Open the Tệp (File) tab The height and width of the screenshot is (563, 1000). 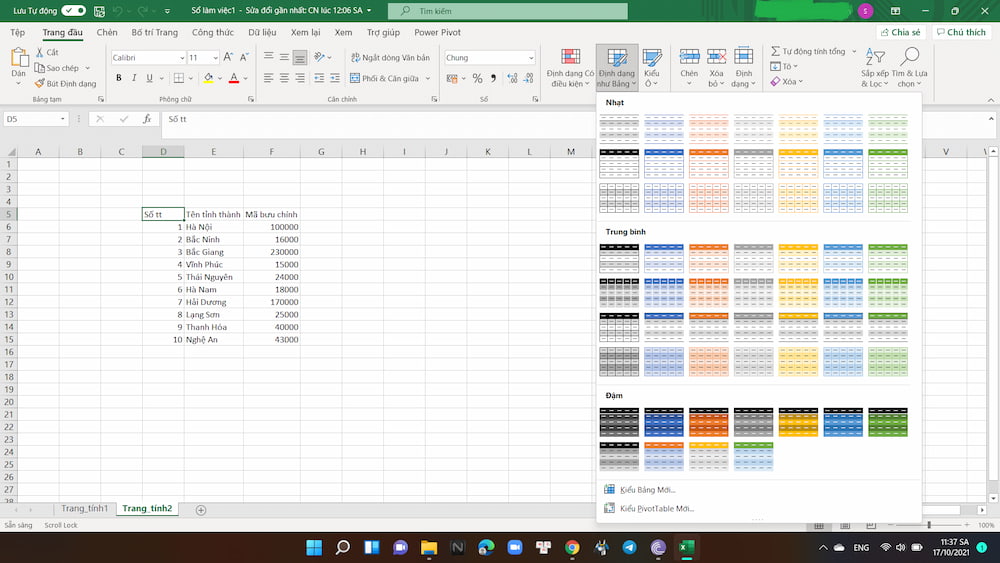click(17, 32)
